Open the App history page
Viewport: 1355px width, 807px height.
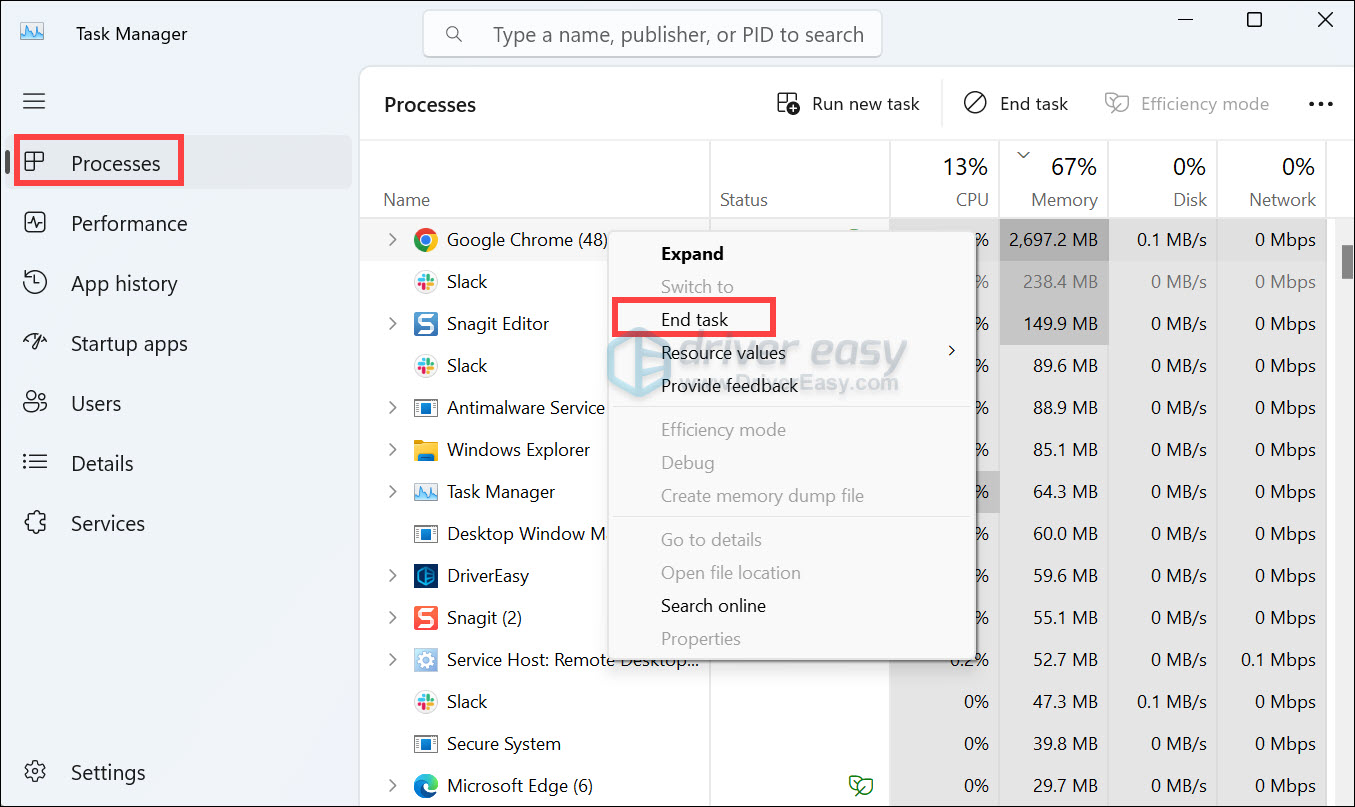pyautogui.click(x=181, y=283)
